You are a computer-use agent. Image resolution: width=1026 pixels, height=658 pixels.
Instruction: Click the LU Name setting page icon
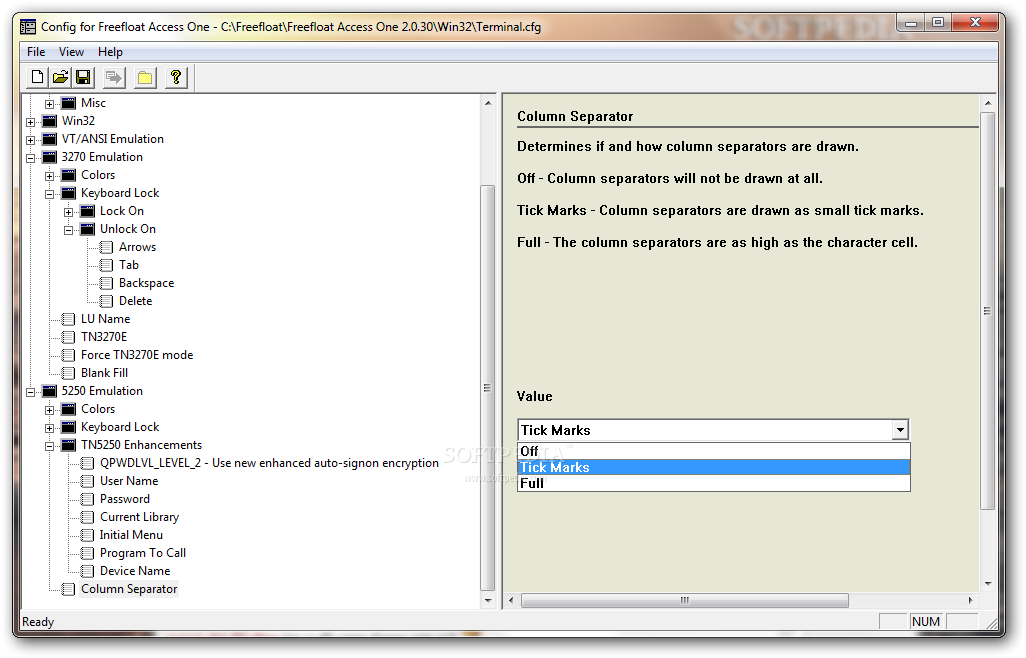coord(69,319)
